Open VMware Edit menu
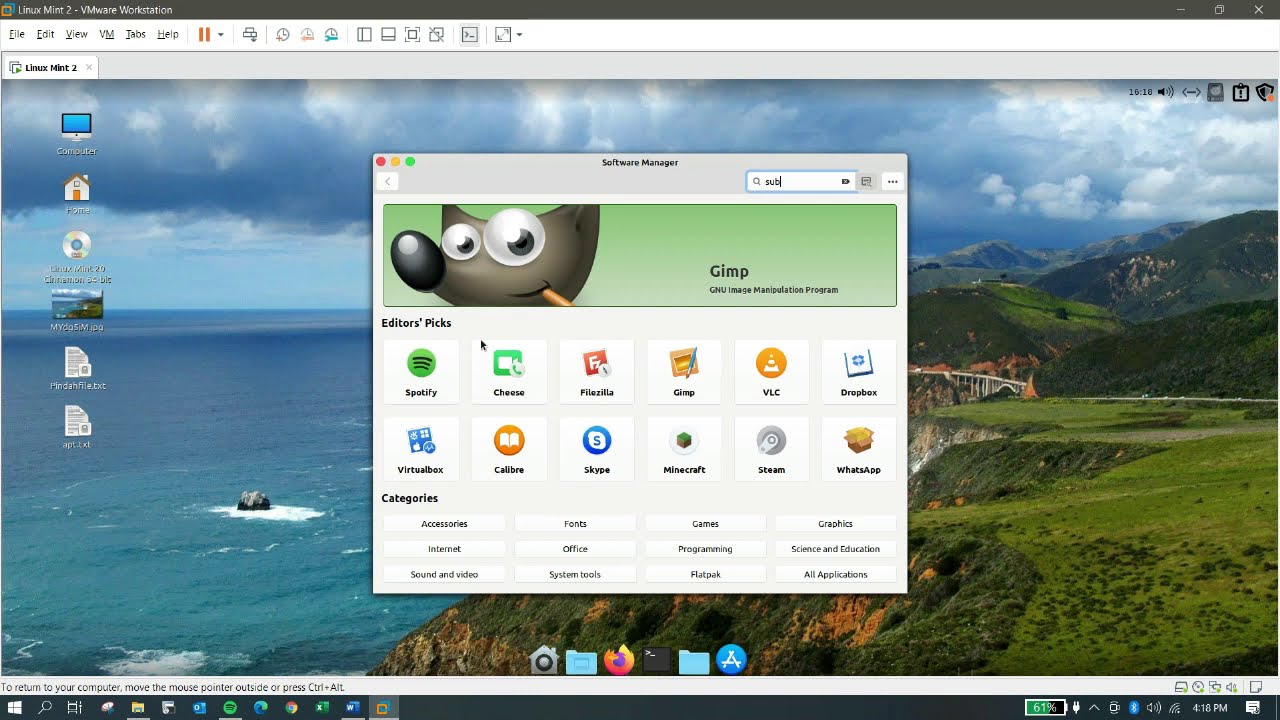 (x=46, y=34)
